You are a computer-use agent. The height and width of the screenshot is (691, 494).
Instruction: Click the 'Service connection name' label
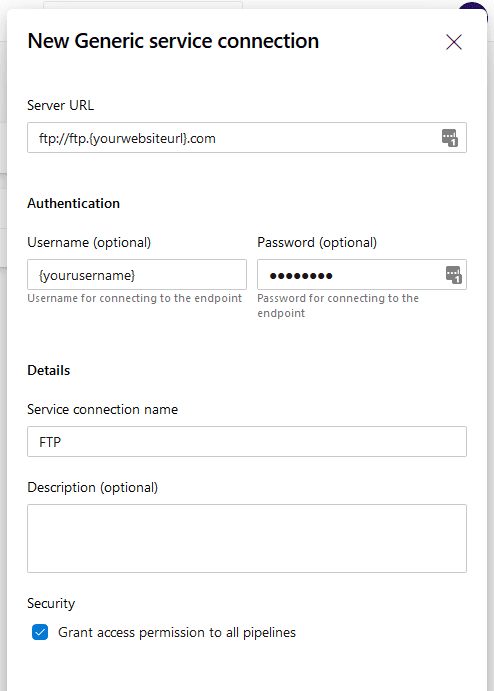pyautogui.click(x=103, y=409)
